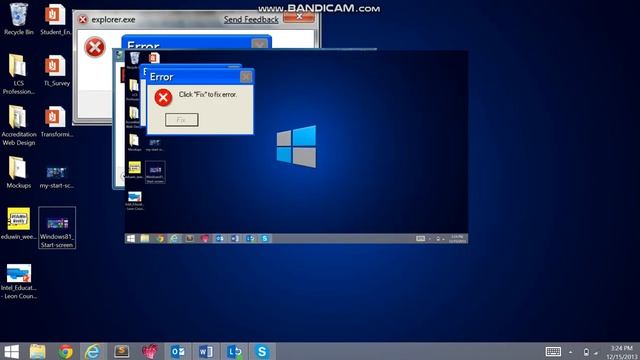
Task: Open the touch keyboard from system tray
Action: pyautogui.click(x=553, y=351)
